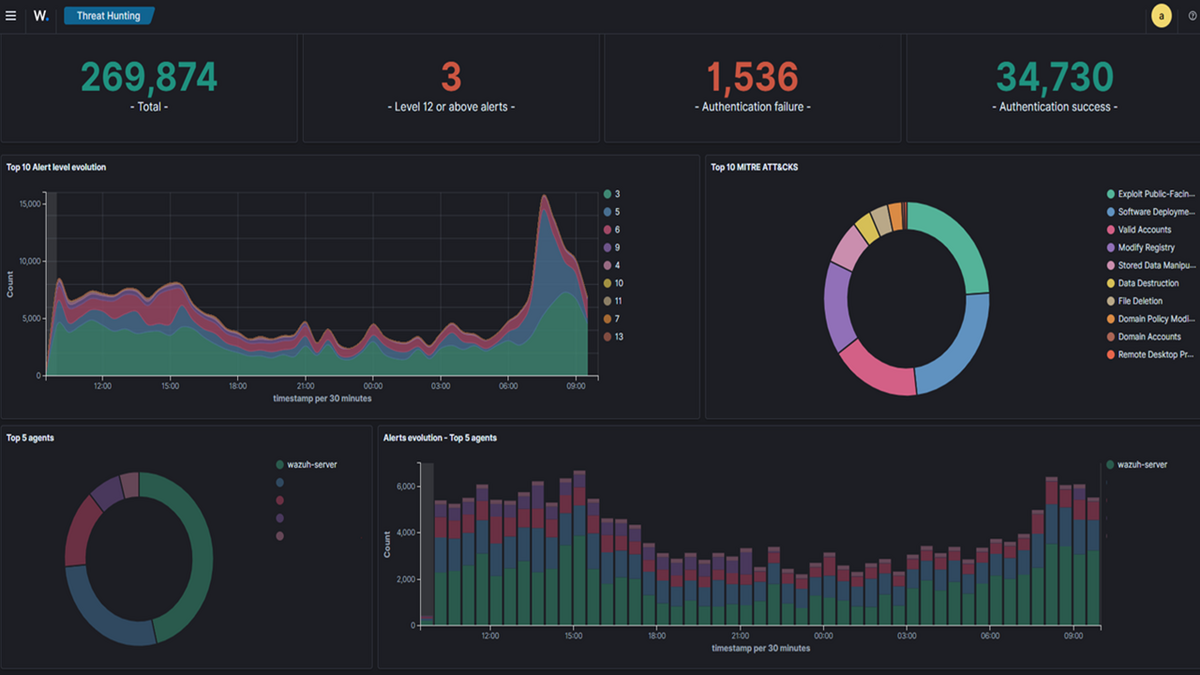Image resolution: width=1200 pixels, height=675 pixels.
Task: Open the user avatar menu
Action: point(1161,16)
